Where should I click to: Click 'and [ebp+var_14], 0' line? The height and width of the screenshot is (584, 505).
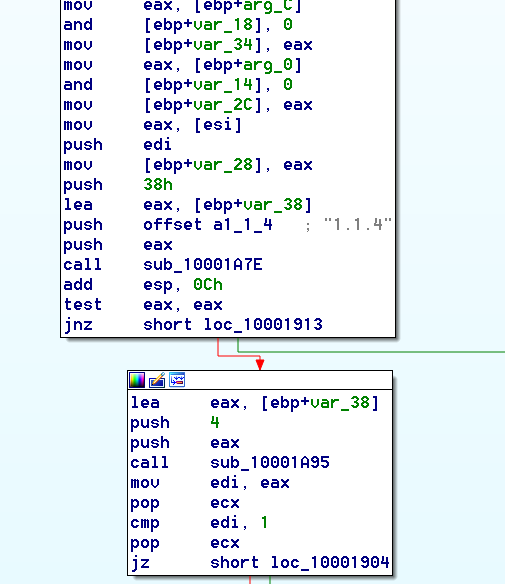coord(178,85)
